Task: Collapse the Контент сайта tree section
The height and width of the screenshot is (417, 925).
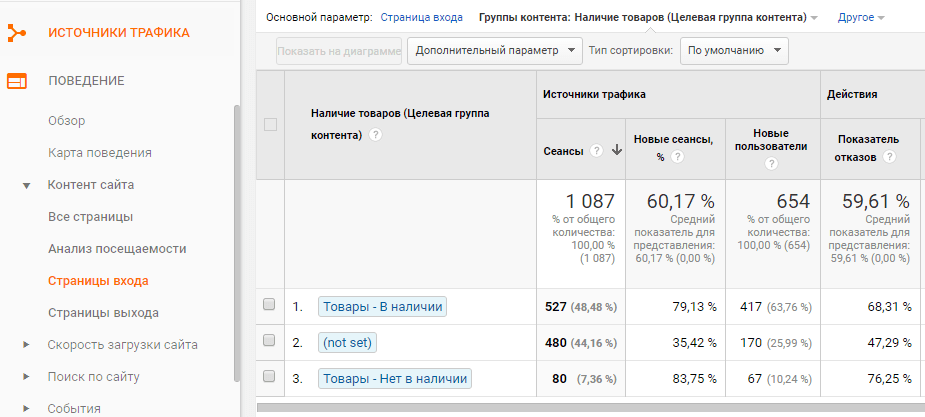Action: 26,185
